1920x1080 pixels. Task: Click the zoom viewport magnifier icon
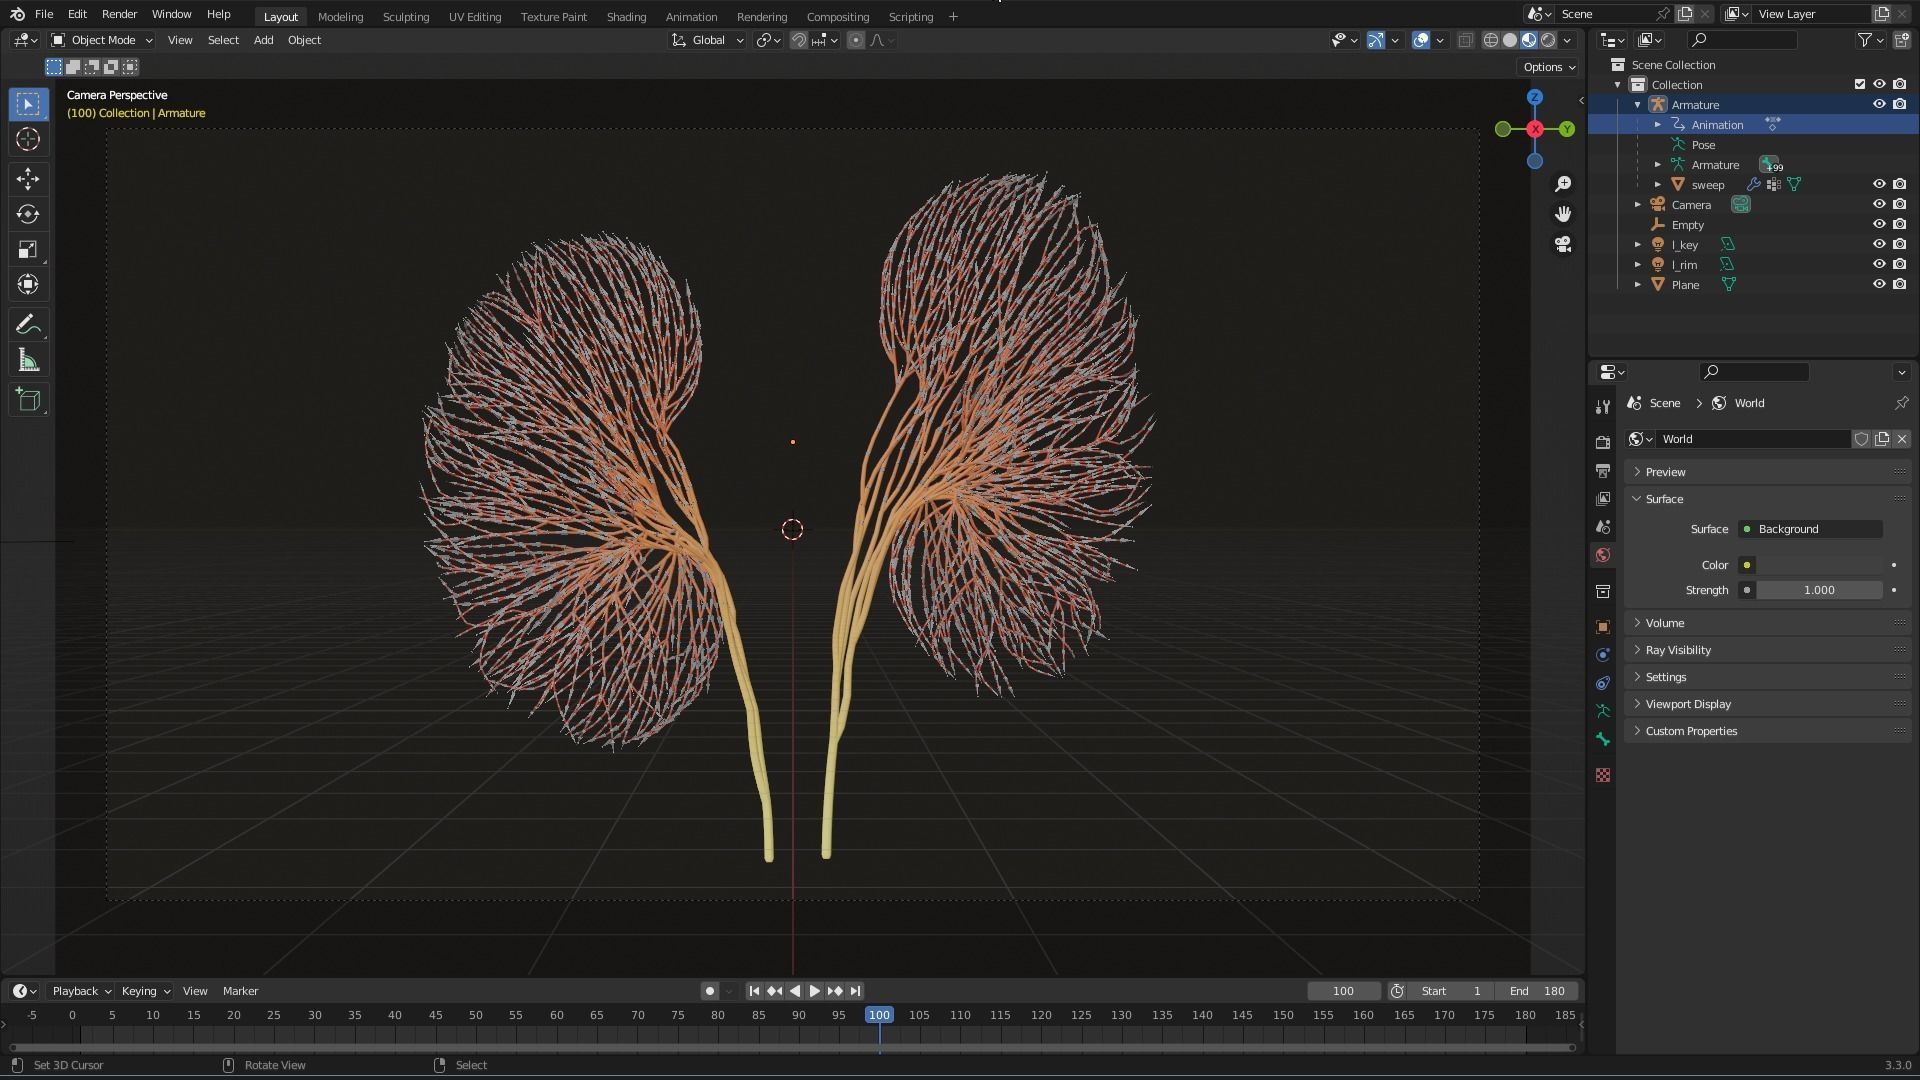(1563, 184)
